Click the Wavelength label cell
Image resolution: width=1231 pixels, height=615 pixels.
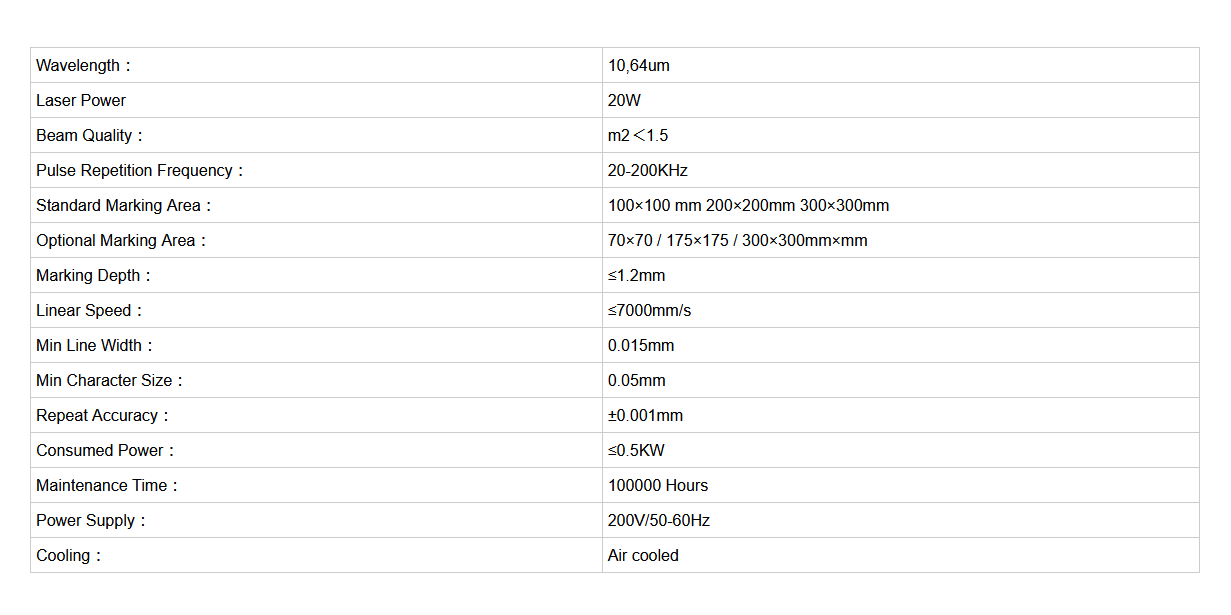(84, 66)
